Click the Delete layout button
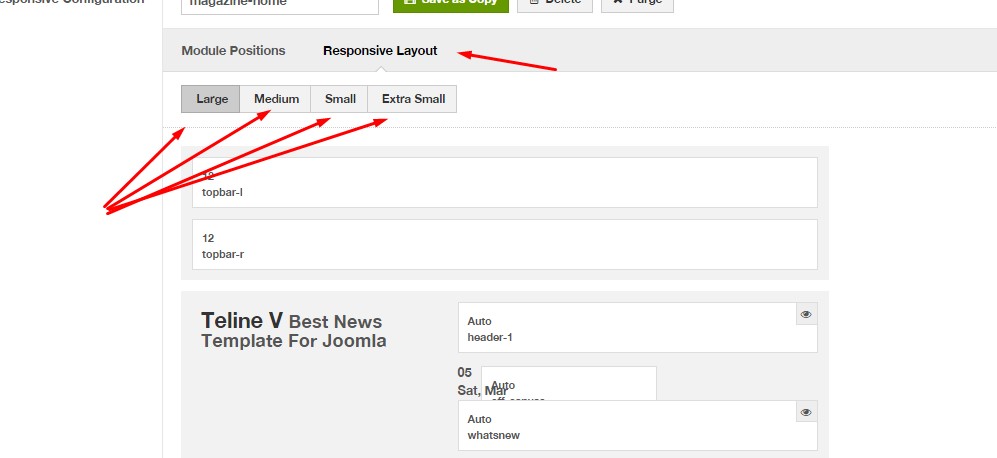 click(x=554, y=4)
